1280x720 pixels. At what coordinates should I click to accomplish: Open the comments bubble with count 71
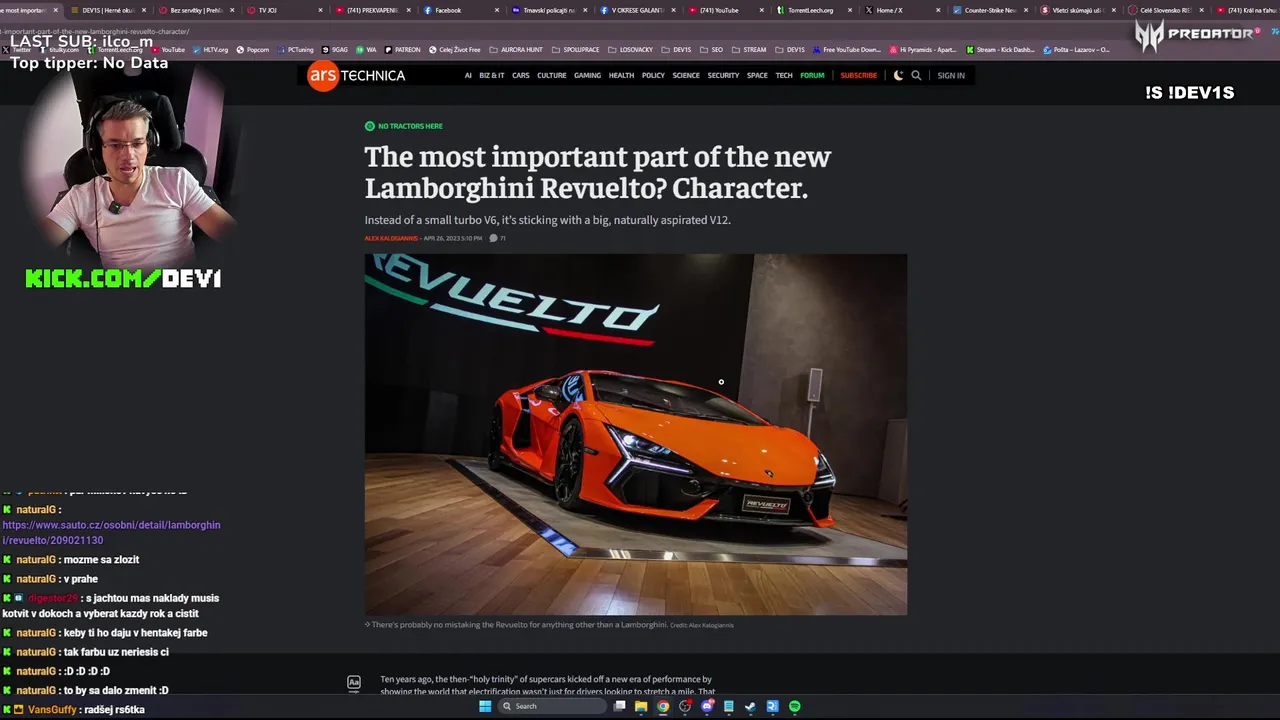pyautogui.click(x=497, y=238)
